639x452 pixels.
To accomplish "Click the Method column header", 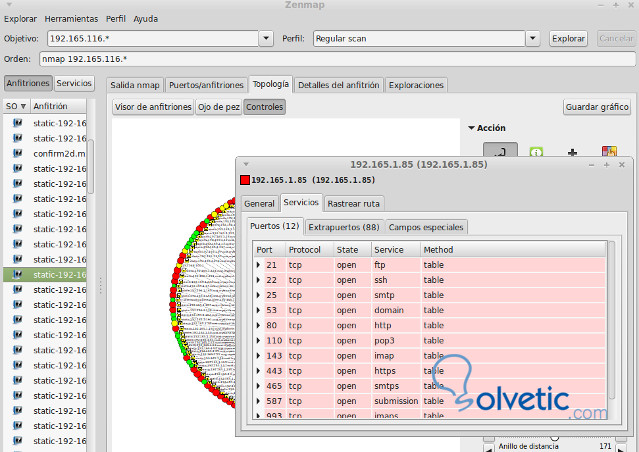I will click(x=513, y=249).
